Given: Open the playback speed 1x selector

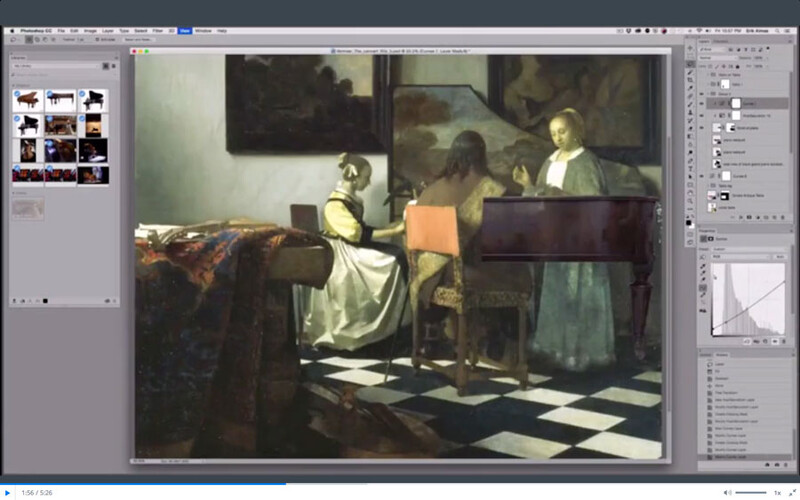Looking at the screenshot, I should (777, 493).
